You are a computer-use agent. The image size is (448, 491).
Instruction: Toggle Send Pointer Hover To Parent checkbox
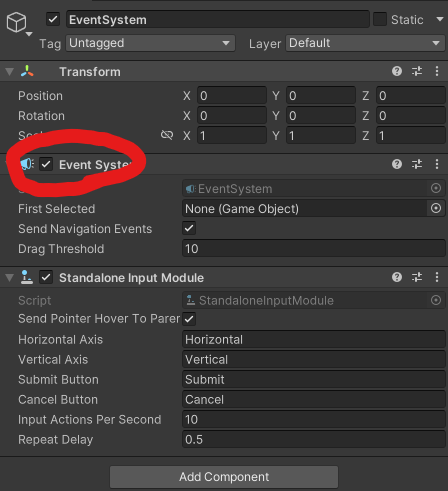(x=189, y=319)
